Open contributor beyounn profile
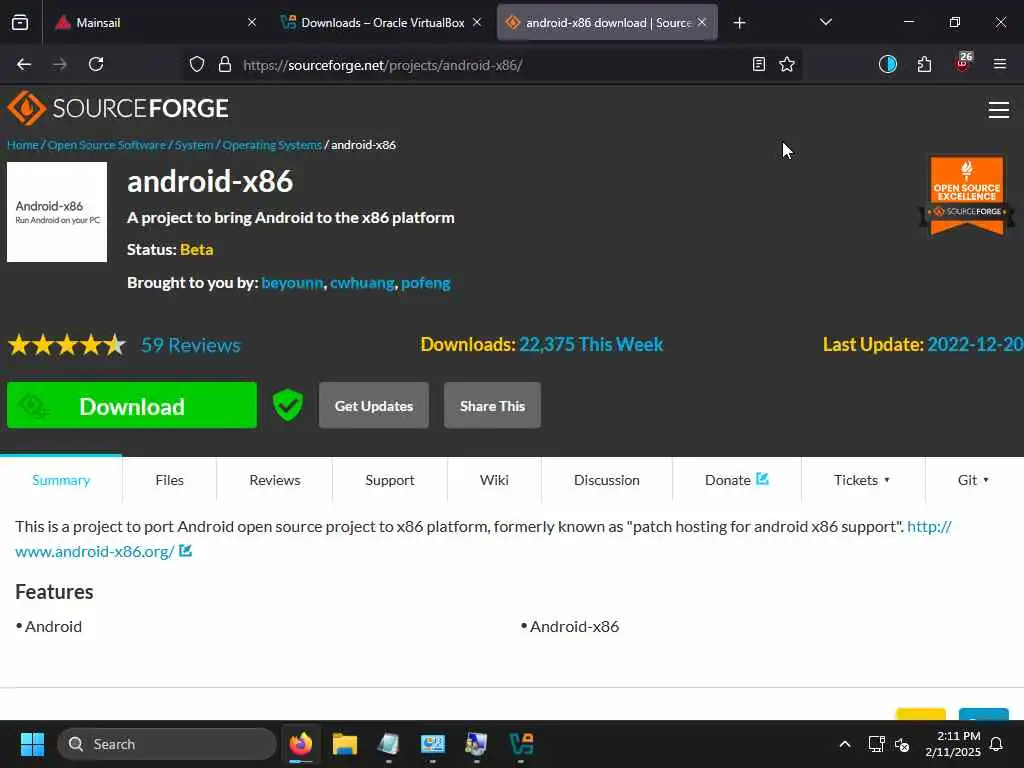This screenshot has height=768, width=1024. (x=292, y=283)
